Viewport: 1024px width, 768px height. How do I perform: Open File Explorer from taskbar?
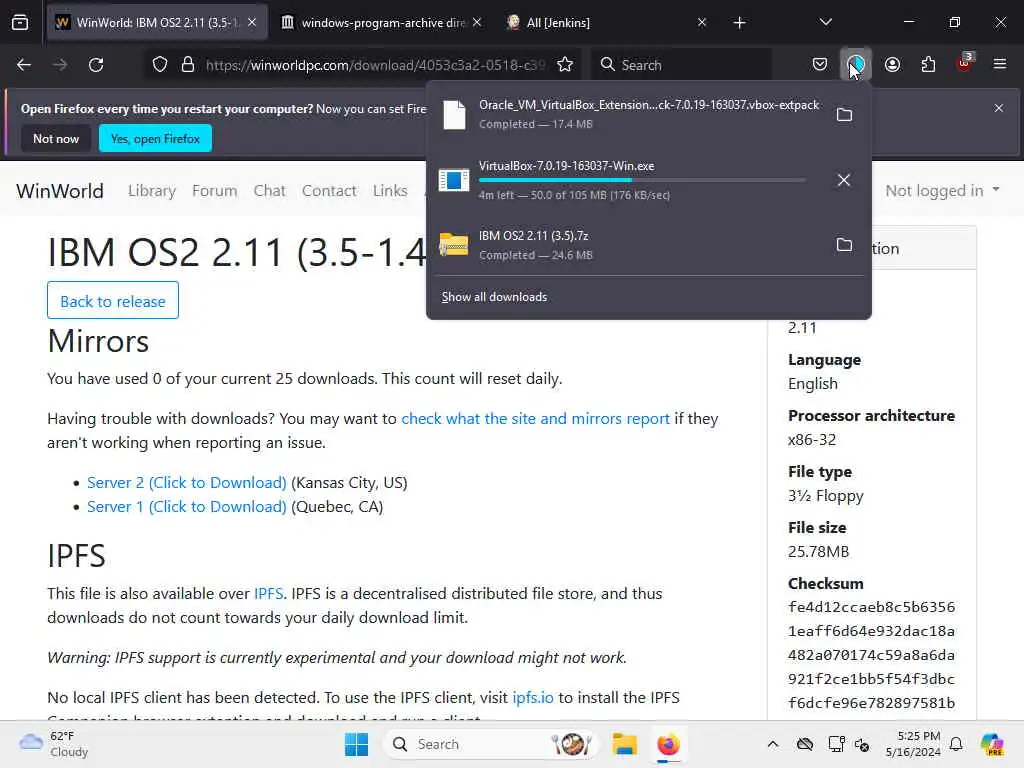coord(624,744)
